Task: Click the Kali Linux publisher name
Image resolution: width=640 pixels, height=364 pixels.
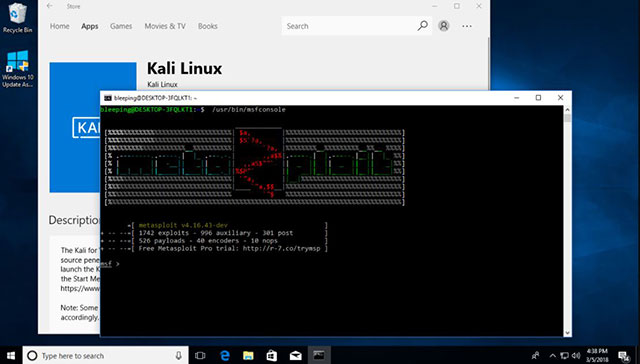Action: [x=162, y=84]
